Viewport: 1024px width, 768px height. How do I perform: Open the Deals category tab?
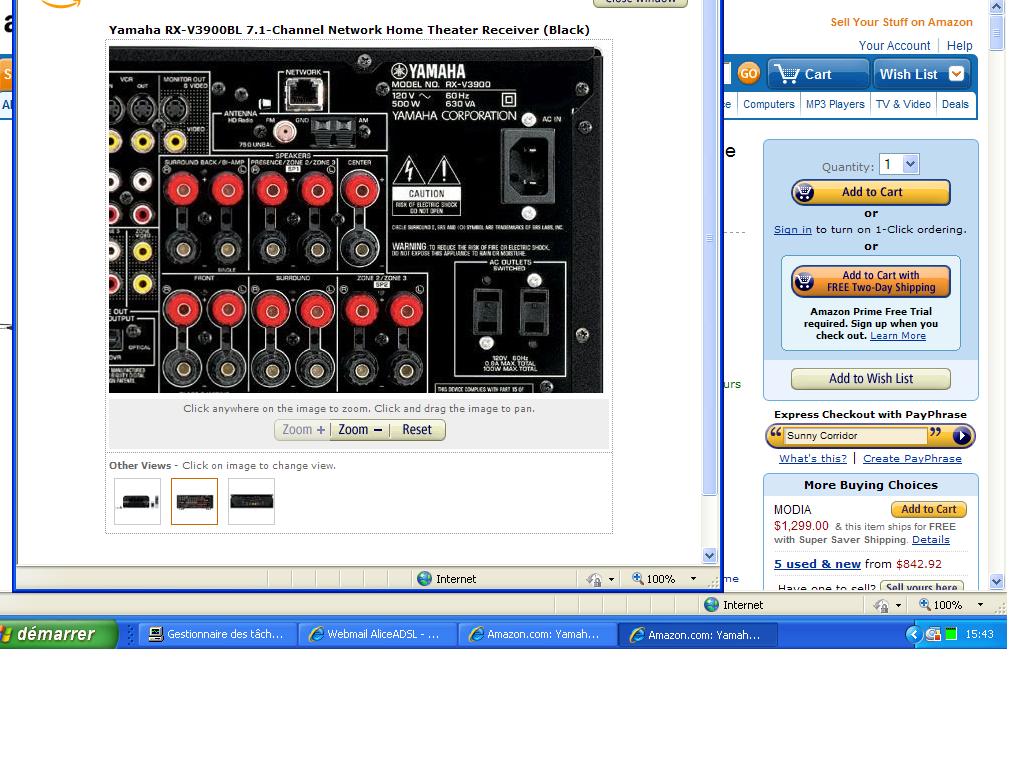pos(955,104)
